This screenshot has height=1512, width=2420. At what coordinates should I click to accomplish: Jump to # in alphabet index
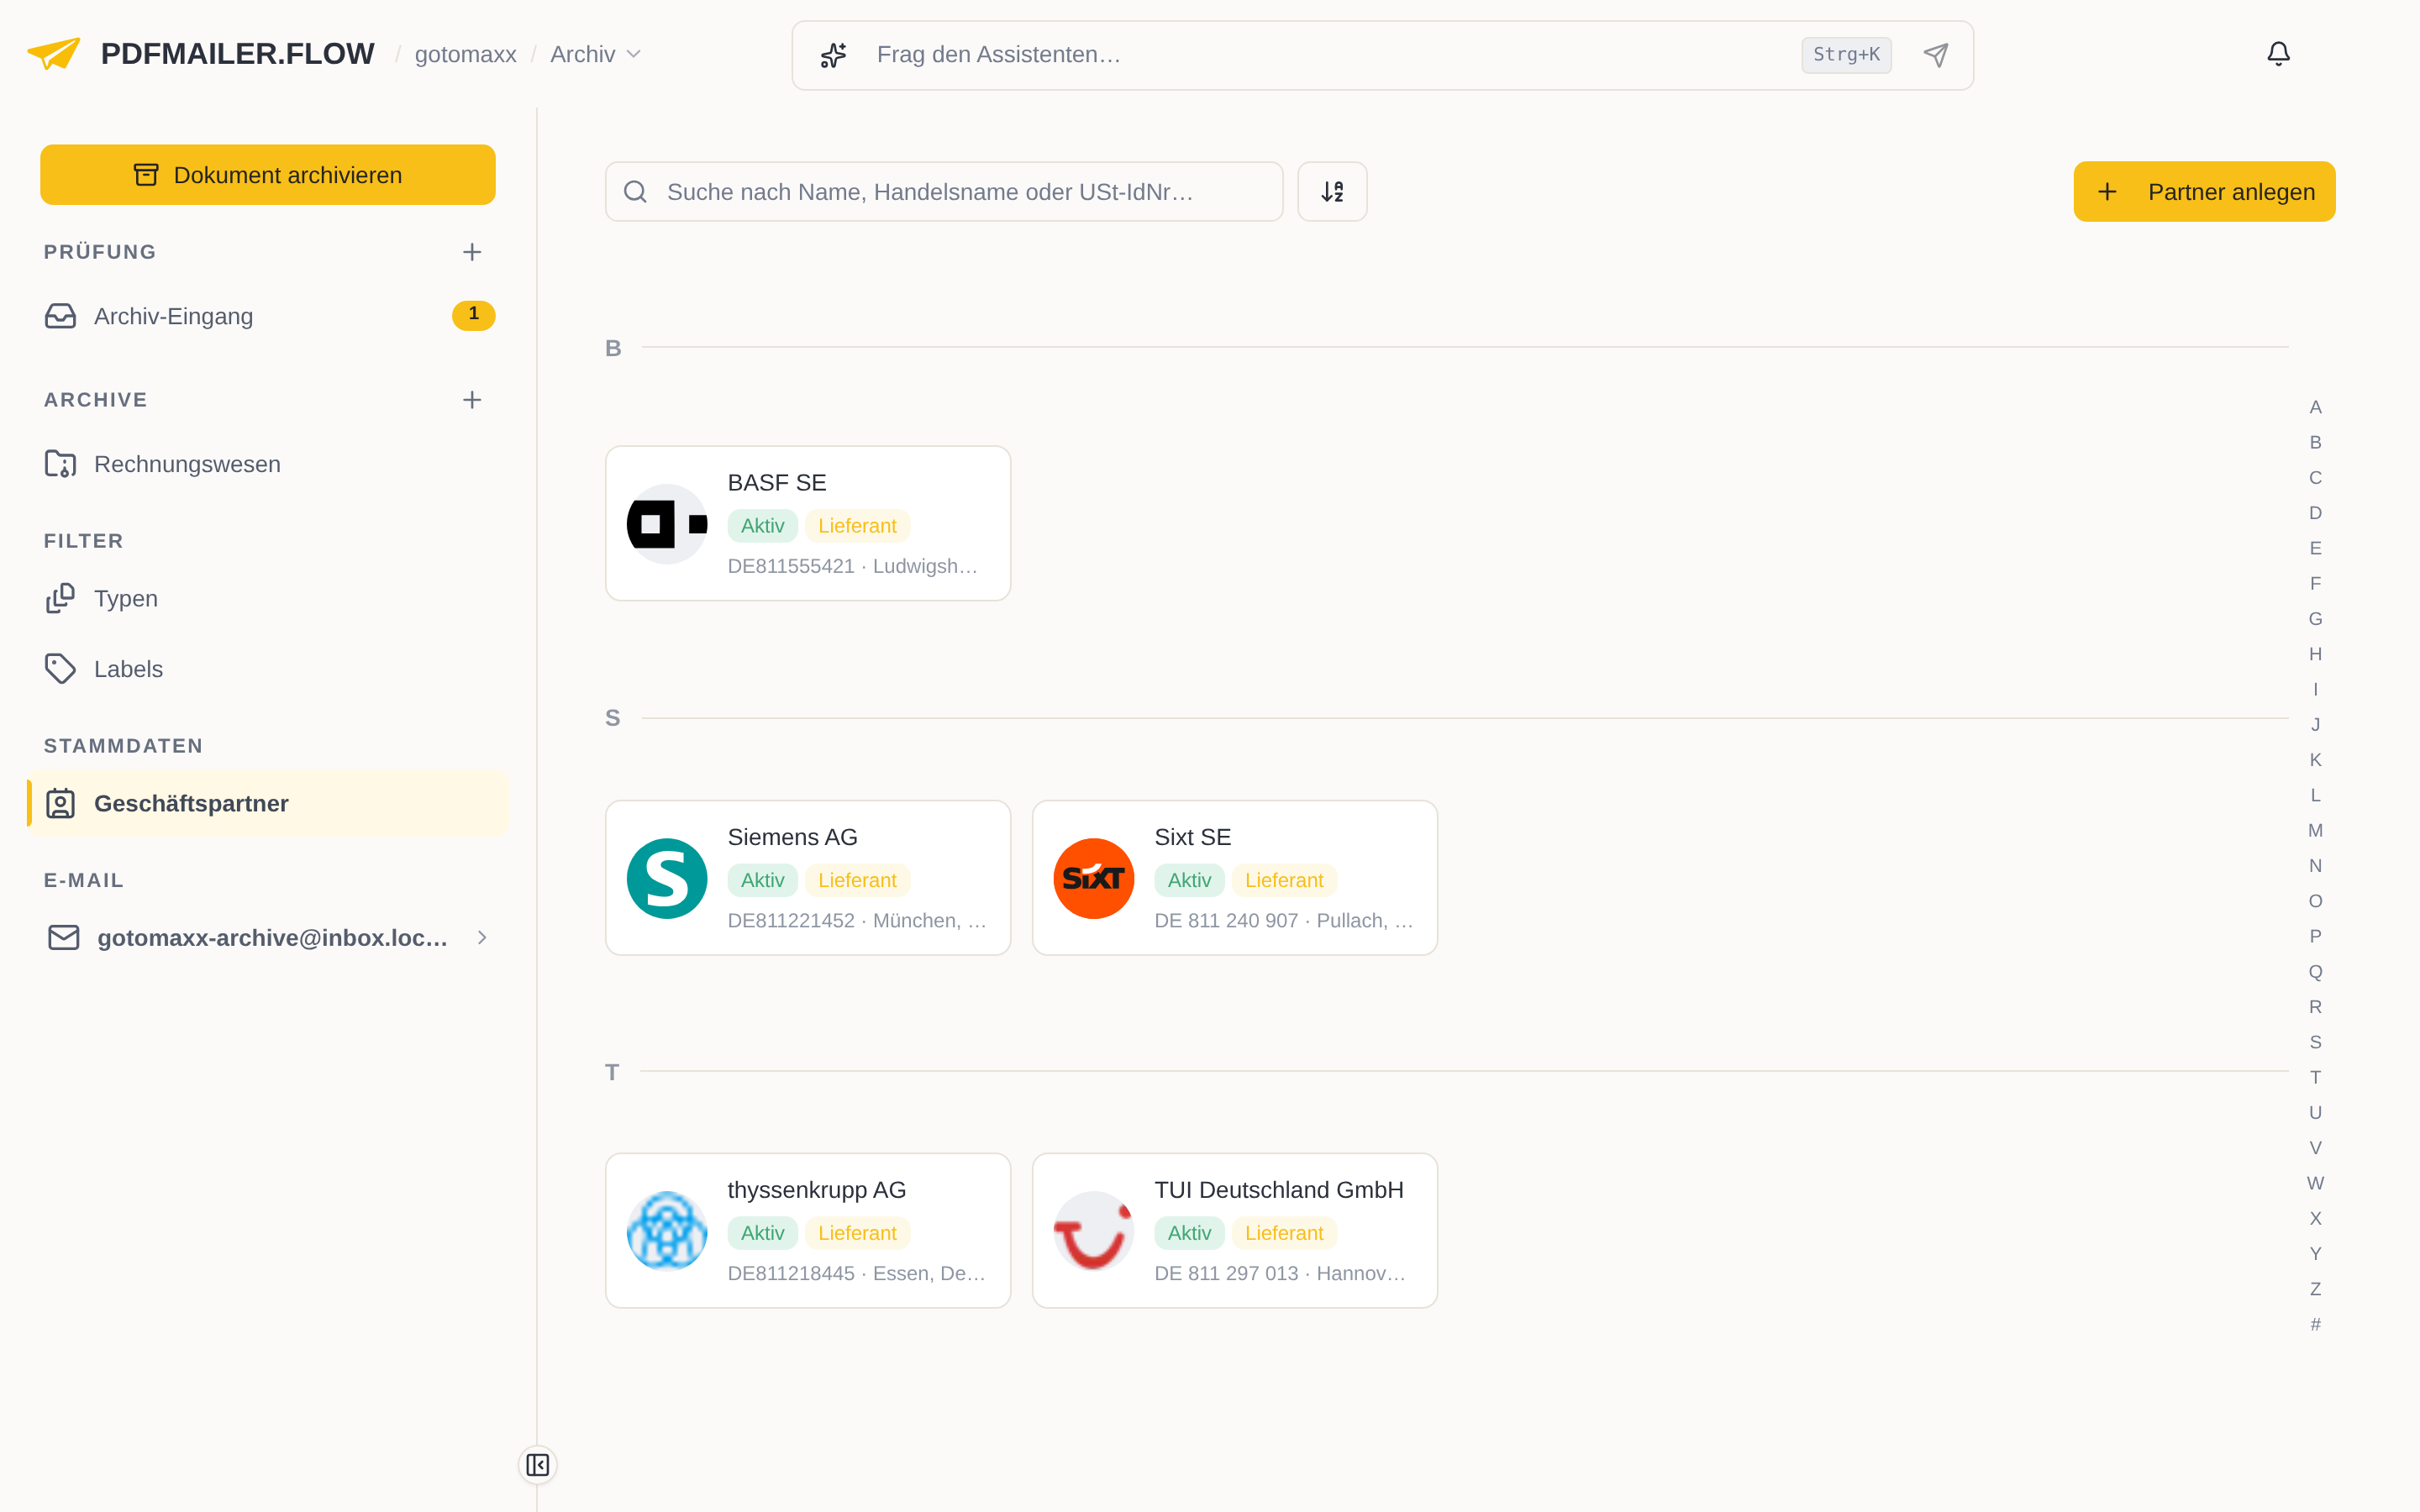point(2315,1324)
